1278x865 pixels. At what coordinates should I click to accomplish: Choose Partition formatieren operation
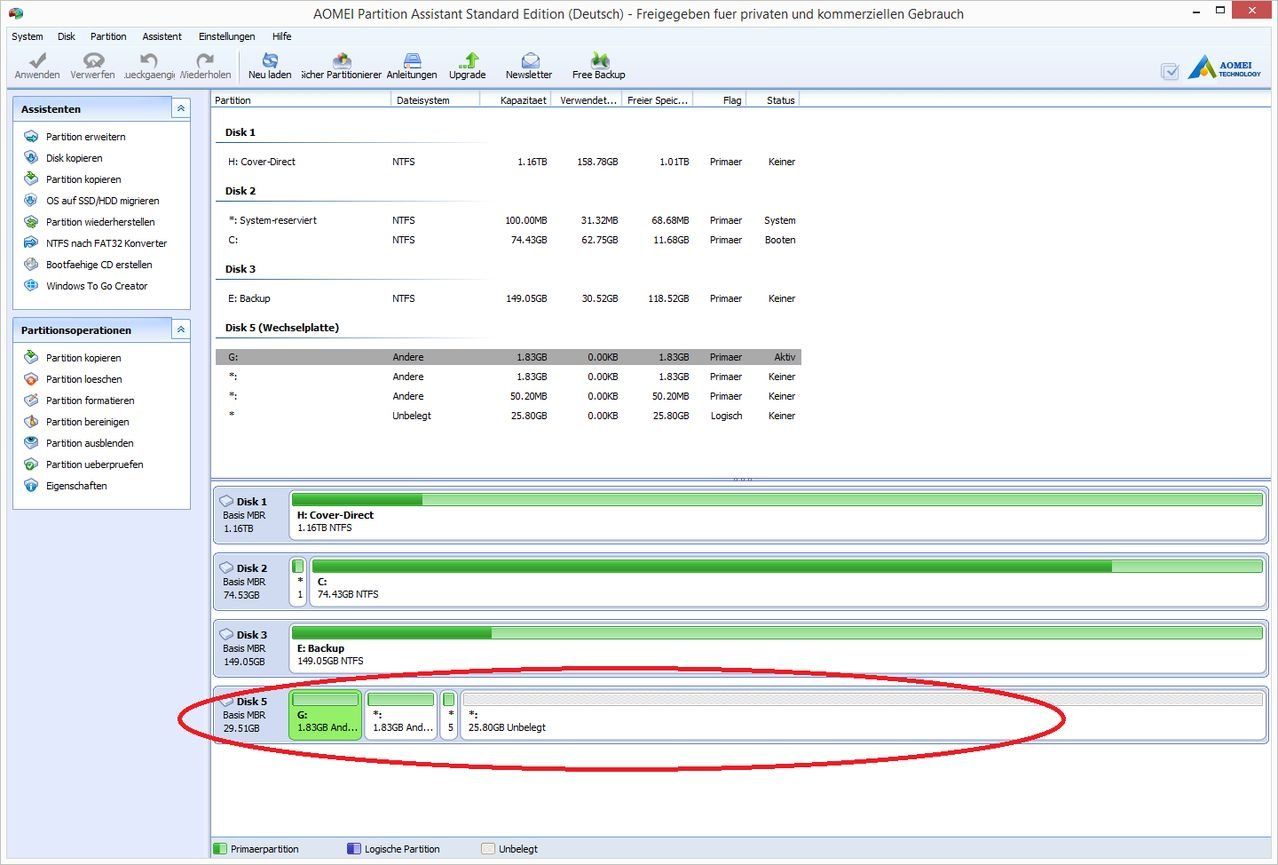(x=90, y=401)
